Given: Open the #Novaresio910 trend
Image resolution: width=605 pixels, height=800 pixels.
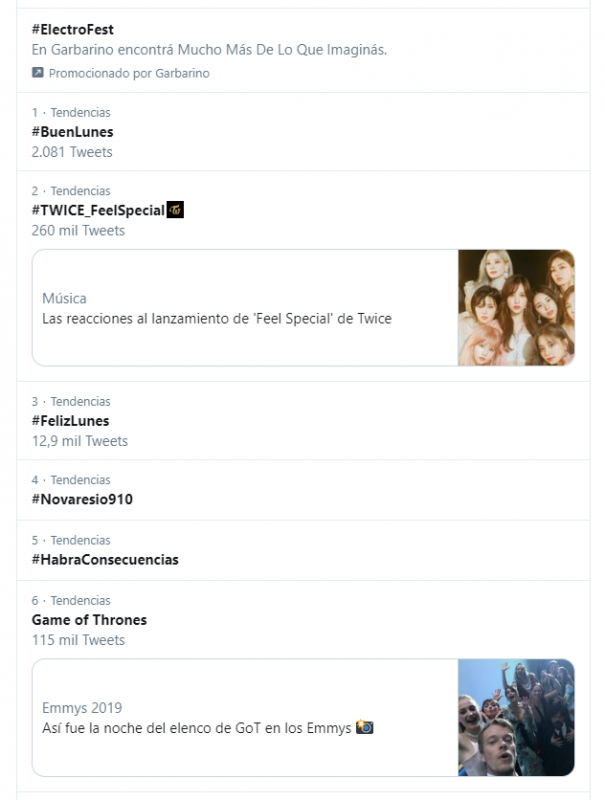Looking at the screenshot, I should coord(82,499).
